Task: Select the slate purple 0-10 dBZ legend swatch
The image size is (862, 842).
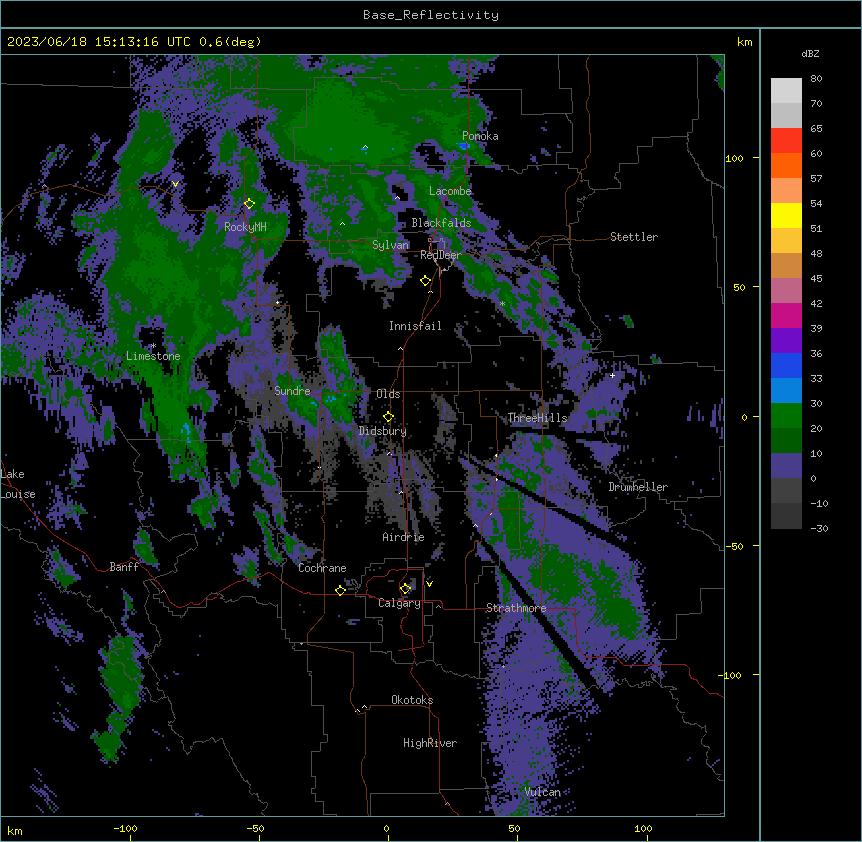Action: (x=786, y=466)
